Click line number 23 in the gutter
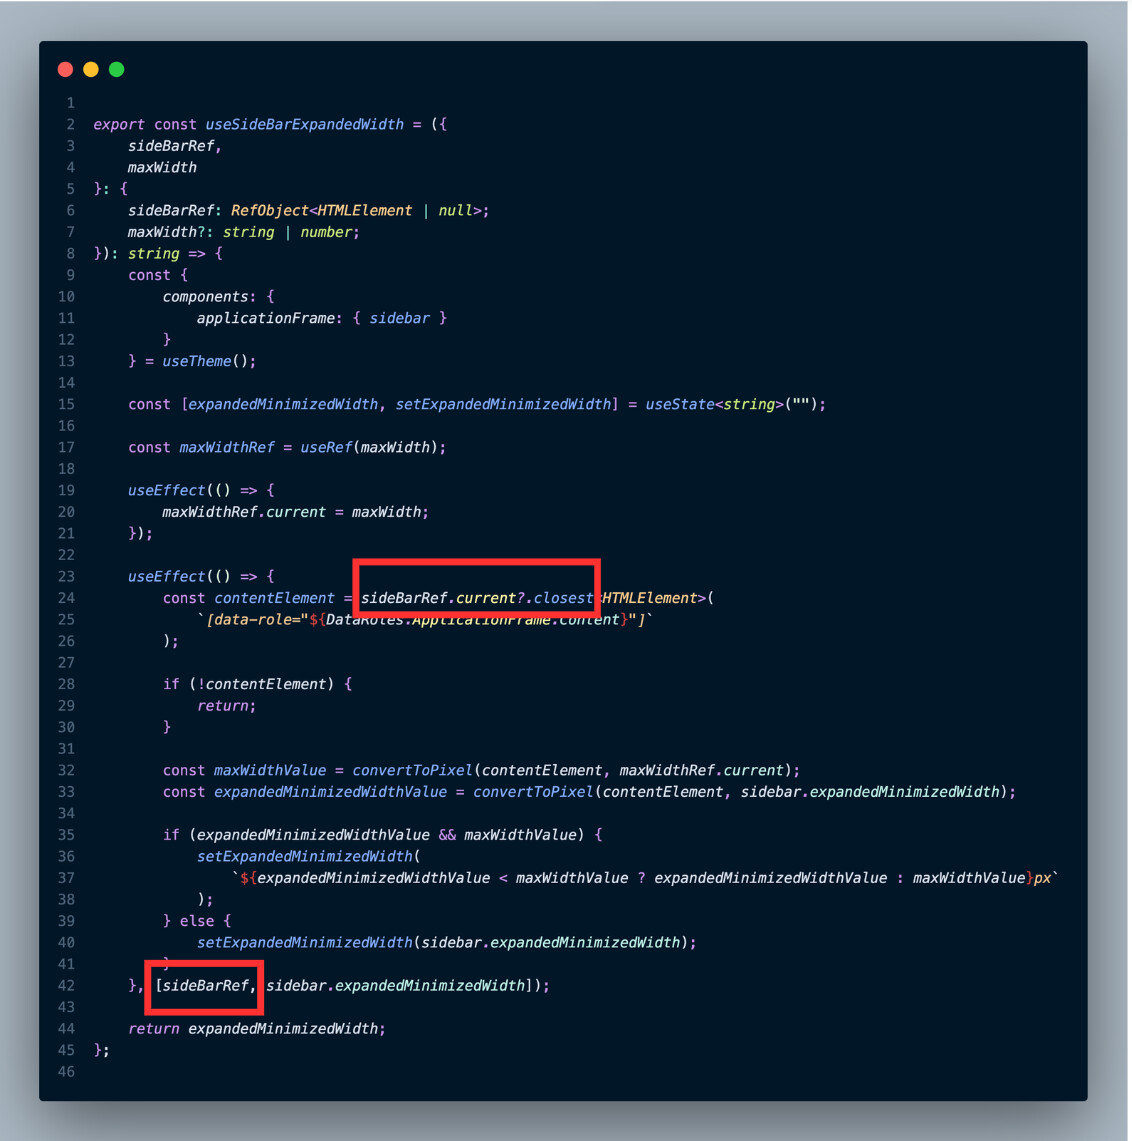Viewport: 1132px width, 1141px height. pos(66,577)
